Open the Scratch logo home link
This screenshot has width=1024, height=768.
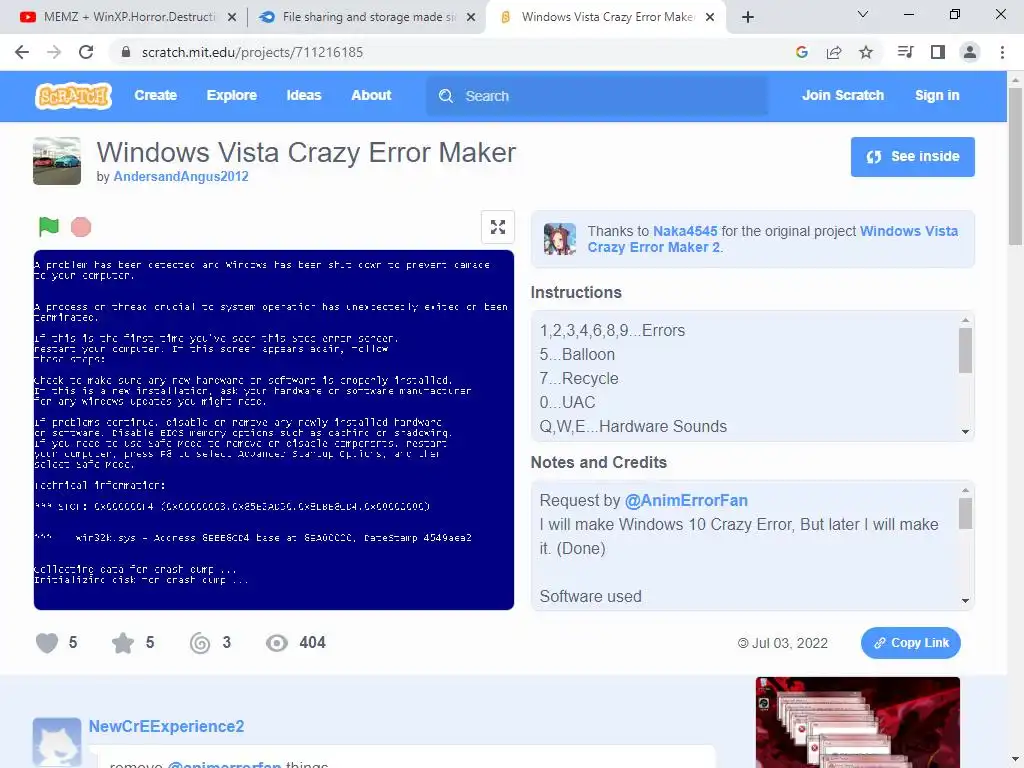73,96
